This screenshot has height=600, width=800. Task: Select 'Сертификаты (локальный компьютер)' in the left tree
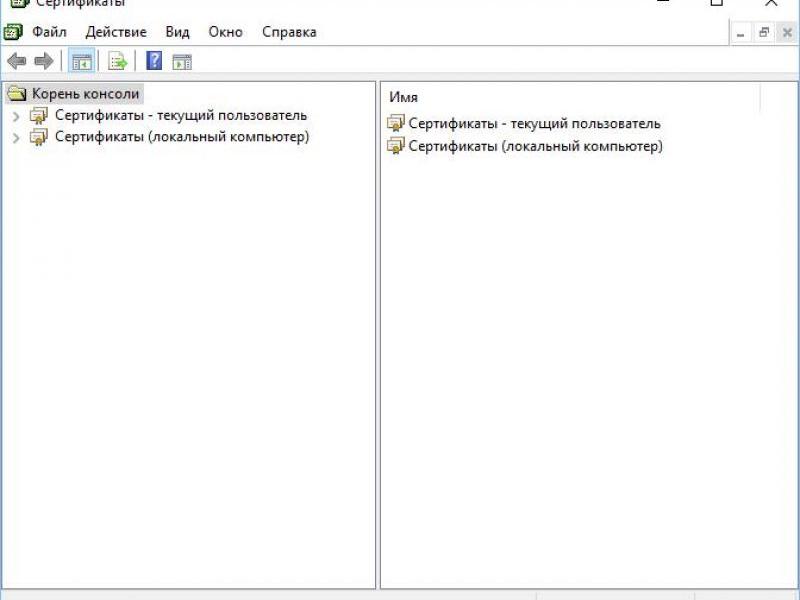click(x=181, y=137)
